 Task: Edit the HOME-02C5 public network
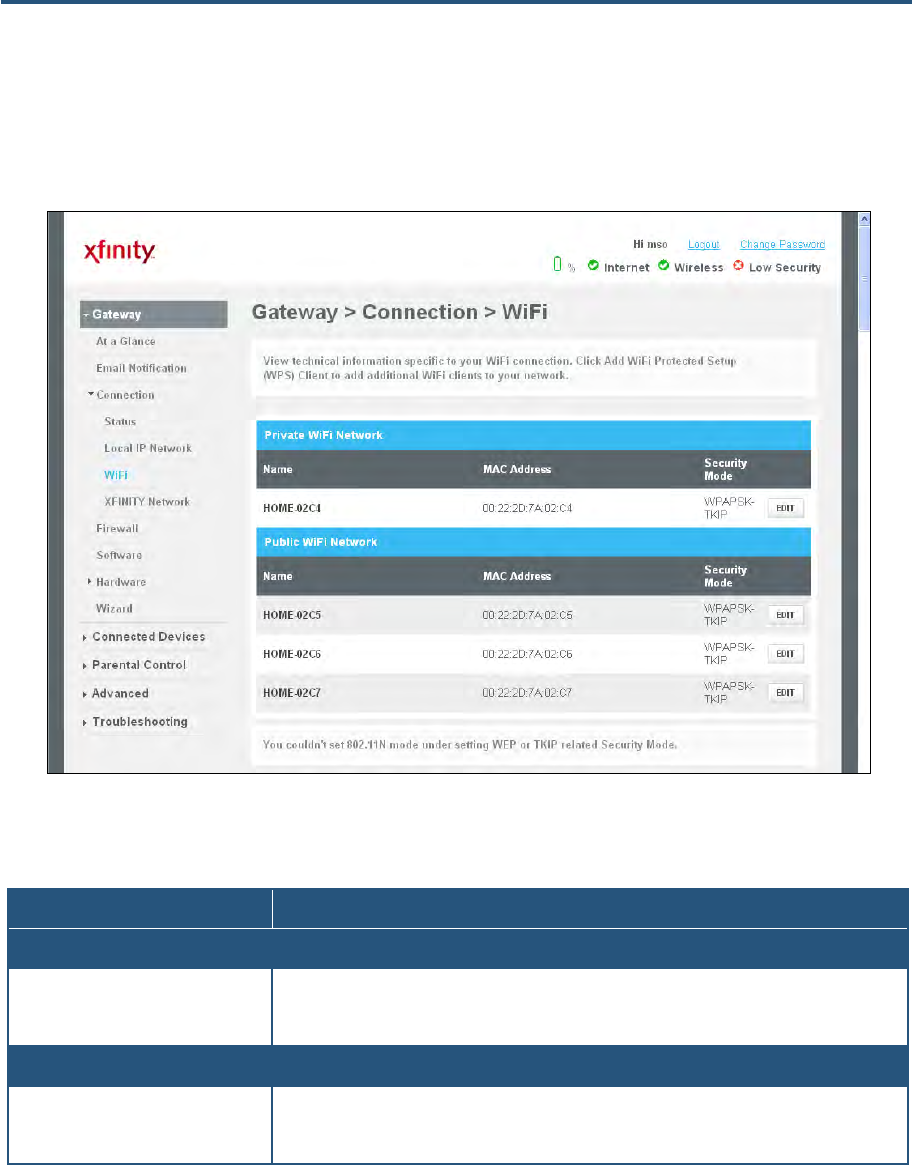[x=786, y=615]
